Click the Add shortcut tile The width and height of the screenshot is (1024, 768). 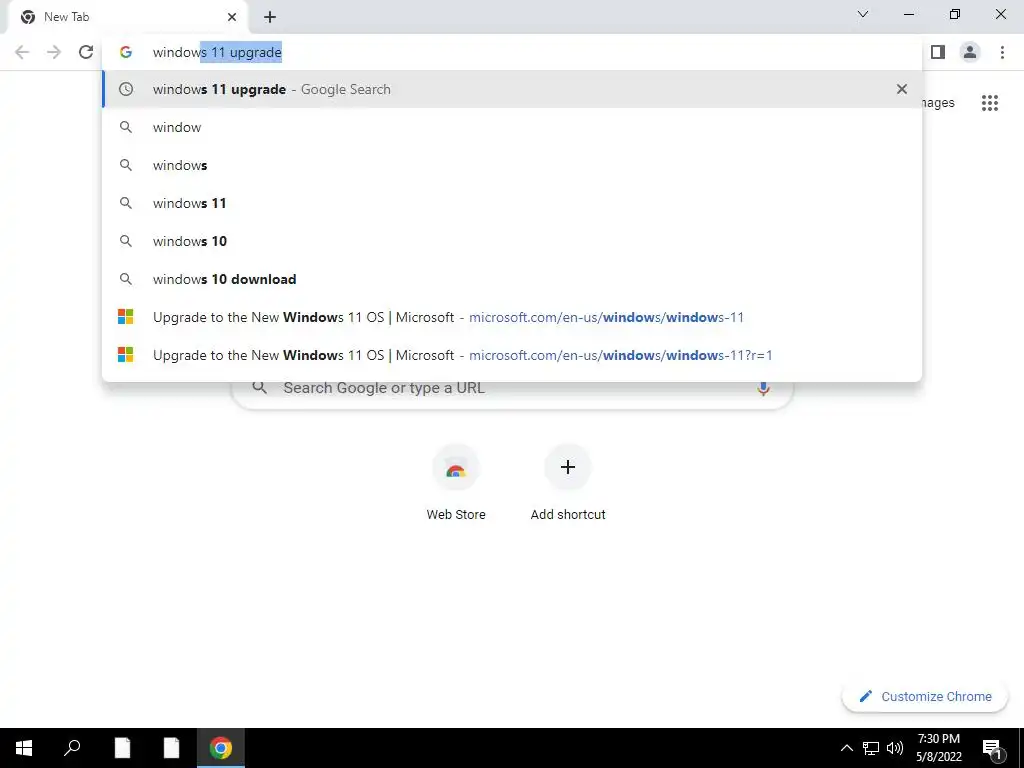(x=568, y=483)
